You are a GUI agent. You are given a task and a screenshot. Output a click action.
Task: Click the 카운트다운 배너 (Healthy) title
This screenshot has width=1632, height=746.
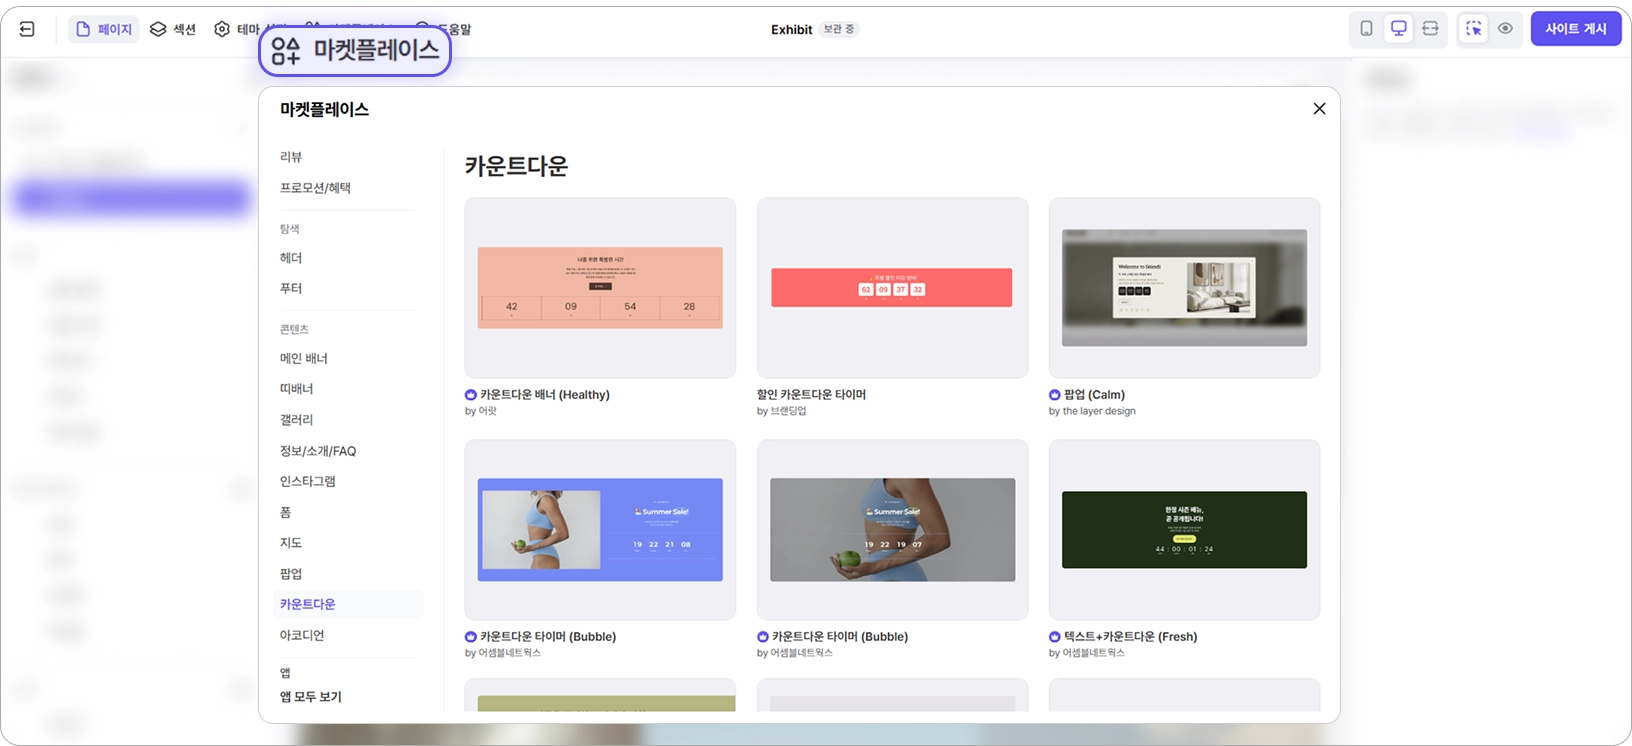(545, 395)
